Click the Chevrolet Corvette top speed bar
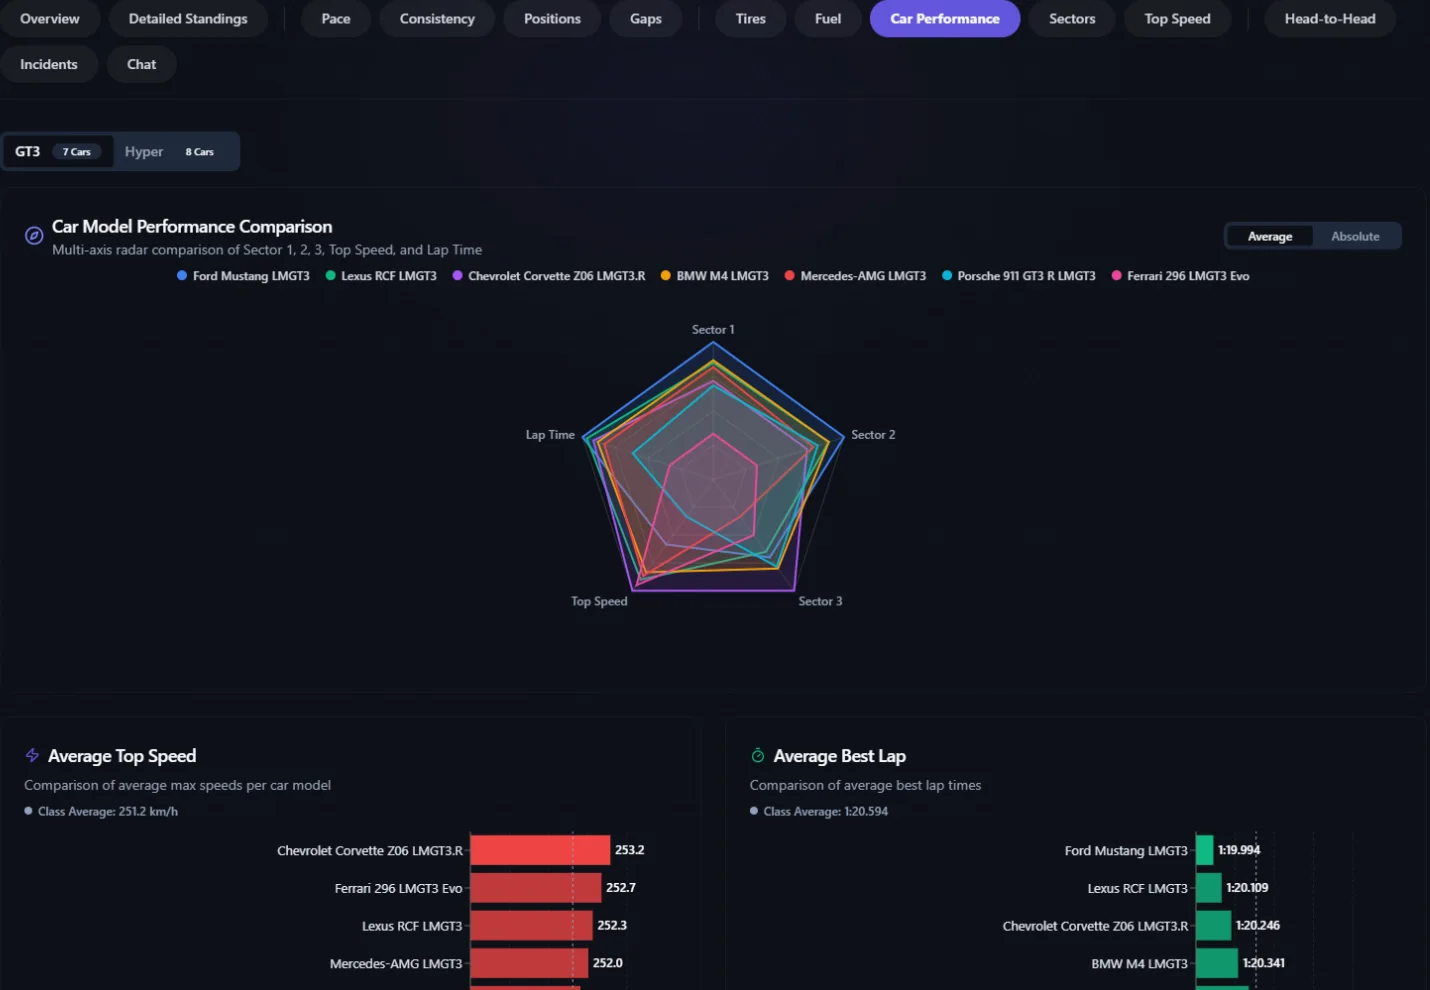 point(540,850)
